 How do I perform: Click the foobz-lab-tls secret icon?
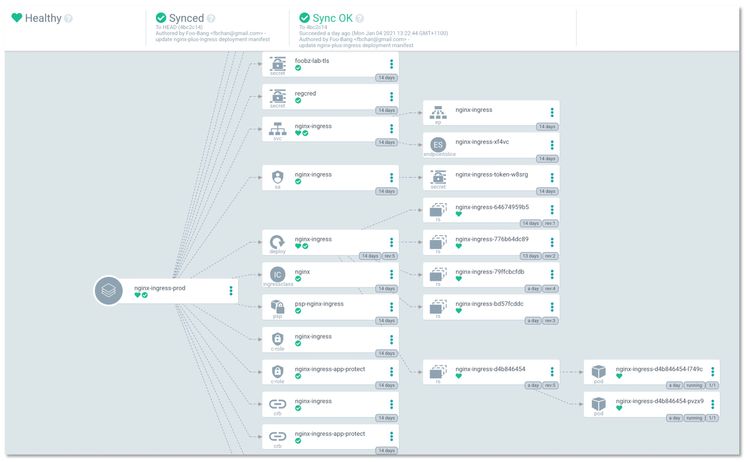pos(278,64)
